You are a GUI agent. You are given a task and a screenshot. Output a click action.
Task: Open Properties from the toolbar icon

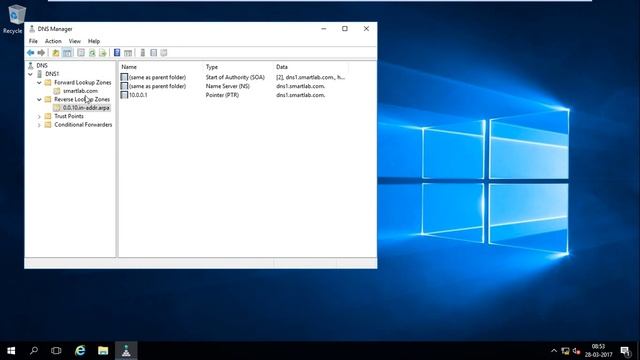click(x=81, y=53)
